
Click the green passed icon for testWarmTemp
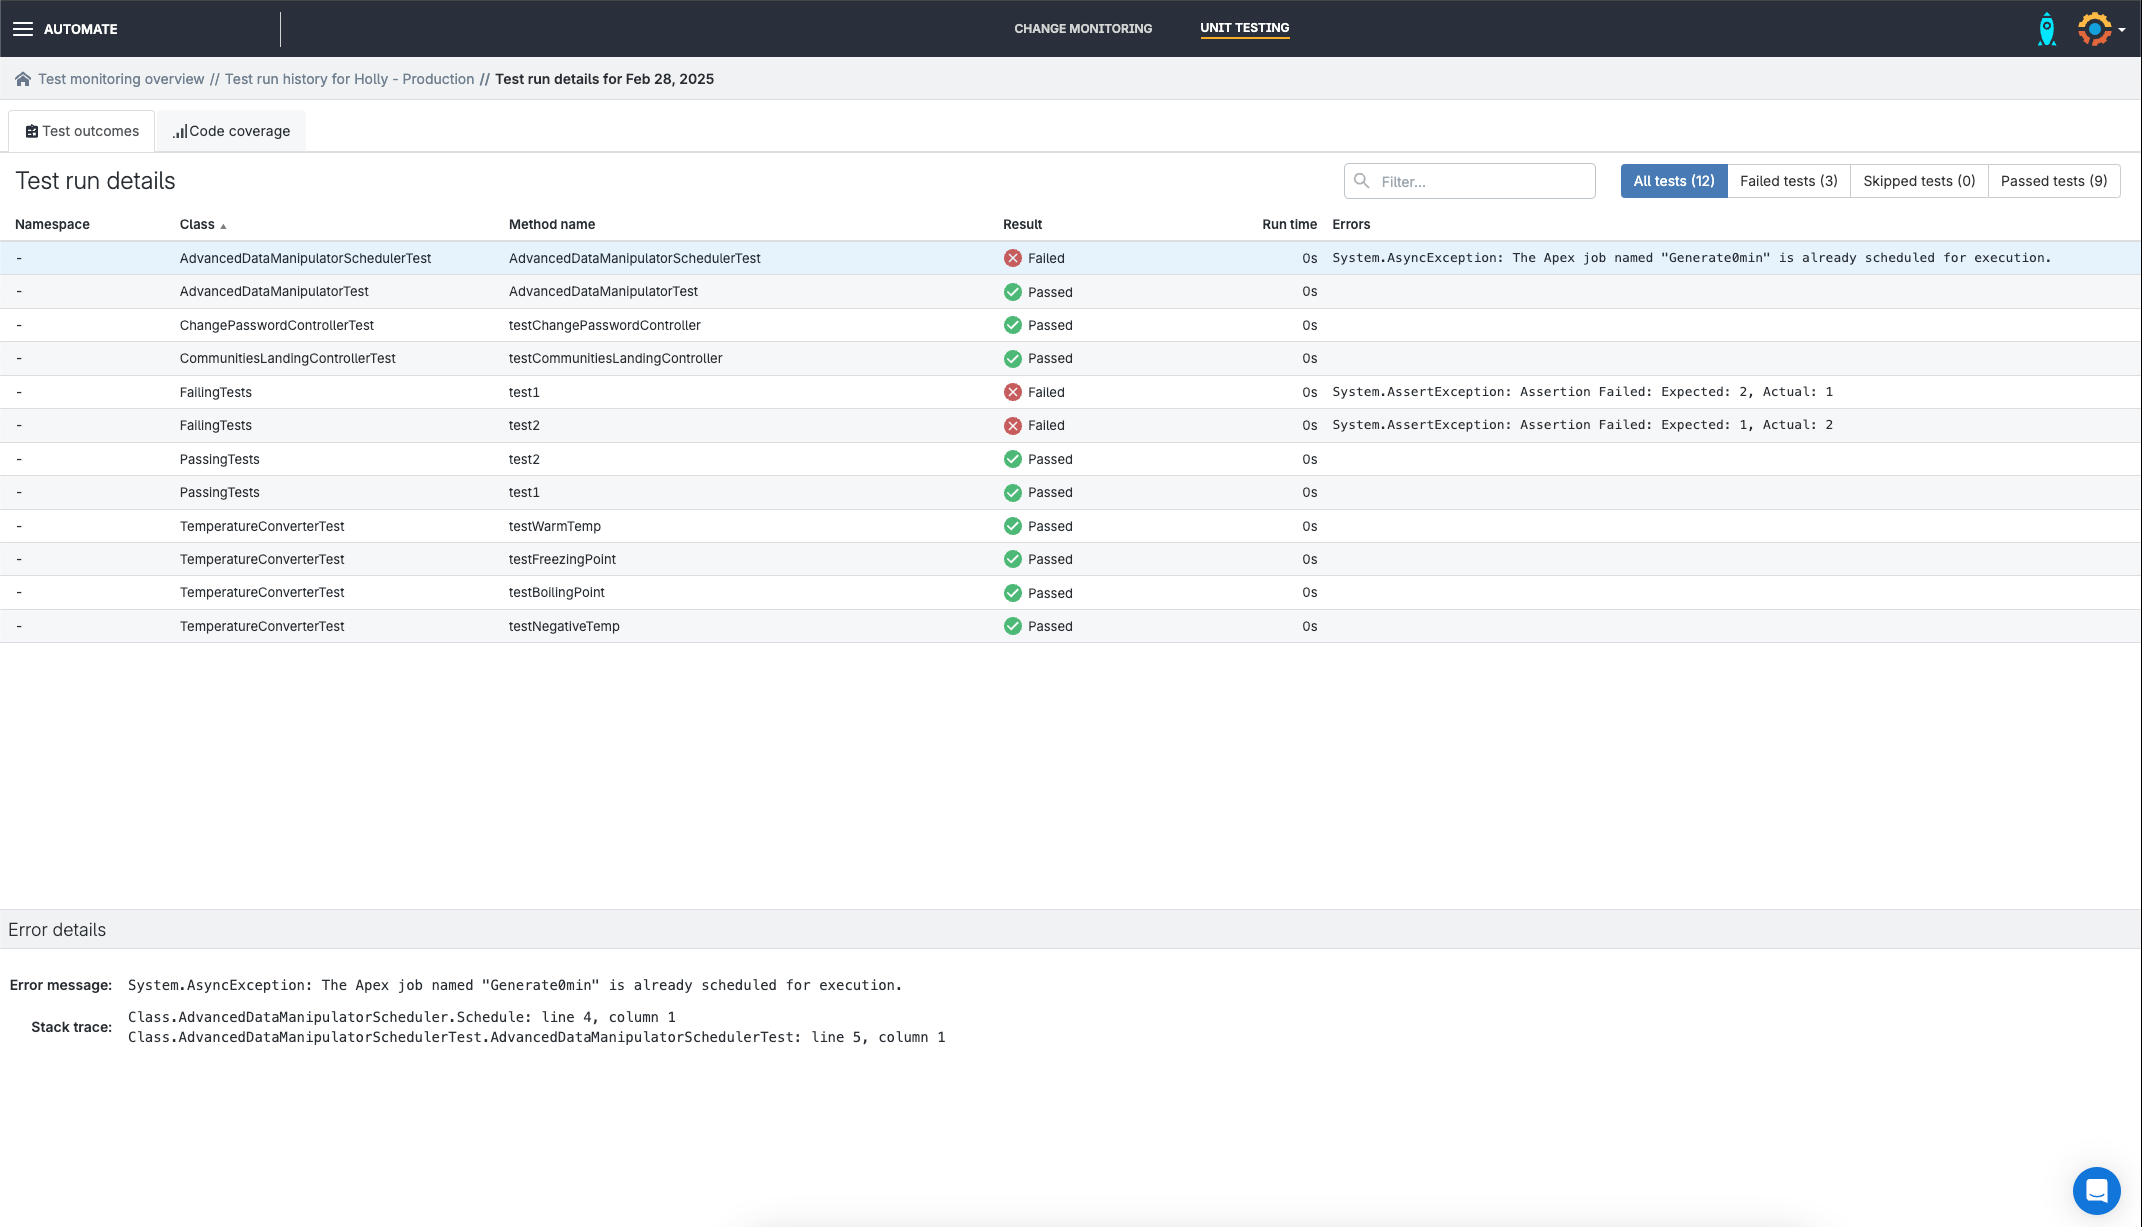coord(1012,526)
